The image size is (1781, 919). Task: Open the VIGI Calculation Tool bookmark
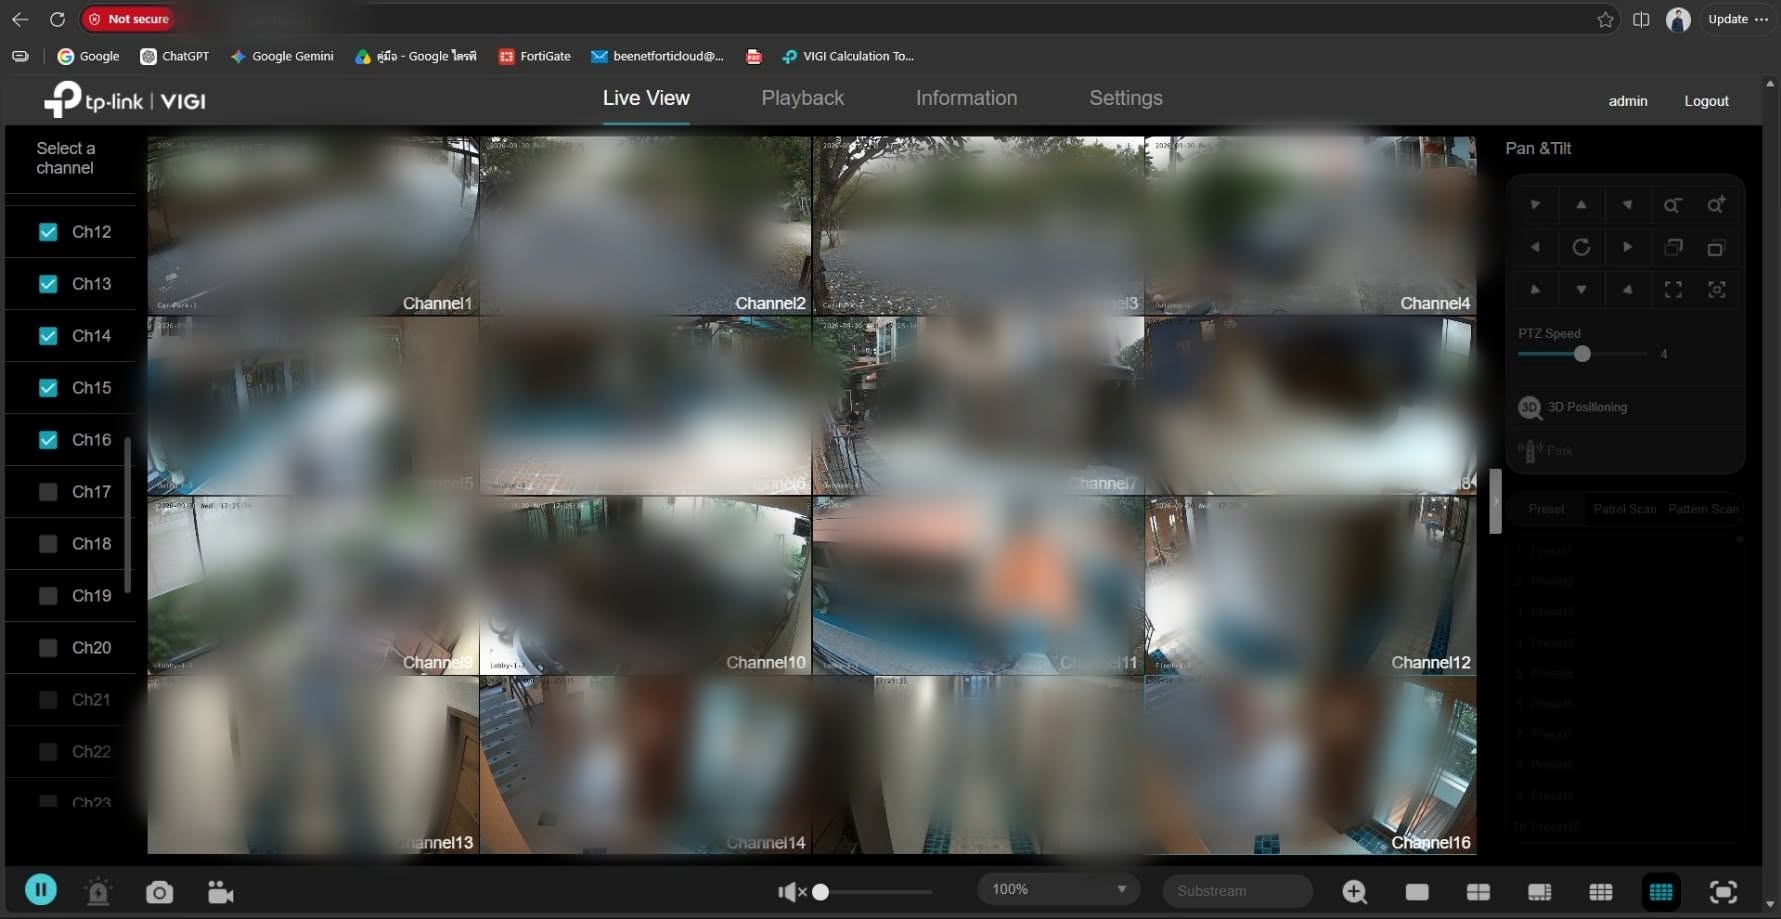point(848,56)
